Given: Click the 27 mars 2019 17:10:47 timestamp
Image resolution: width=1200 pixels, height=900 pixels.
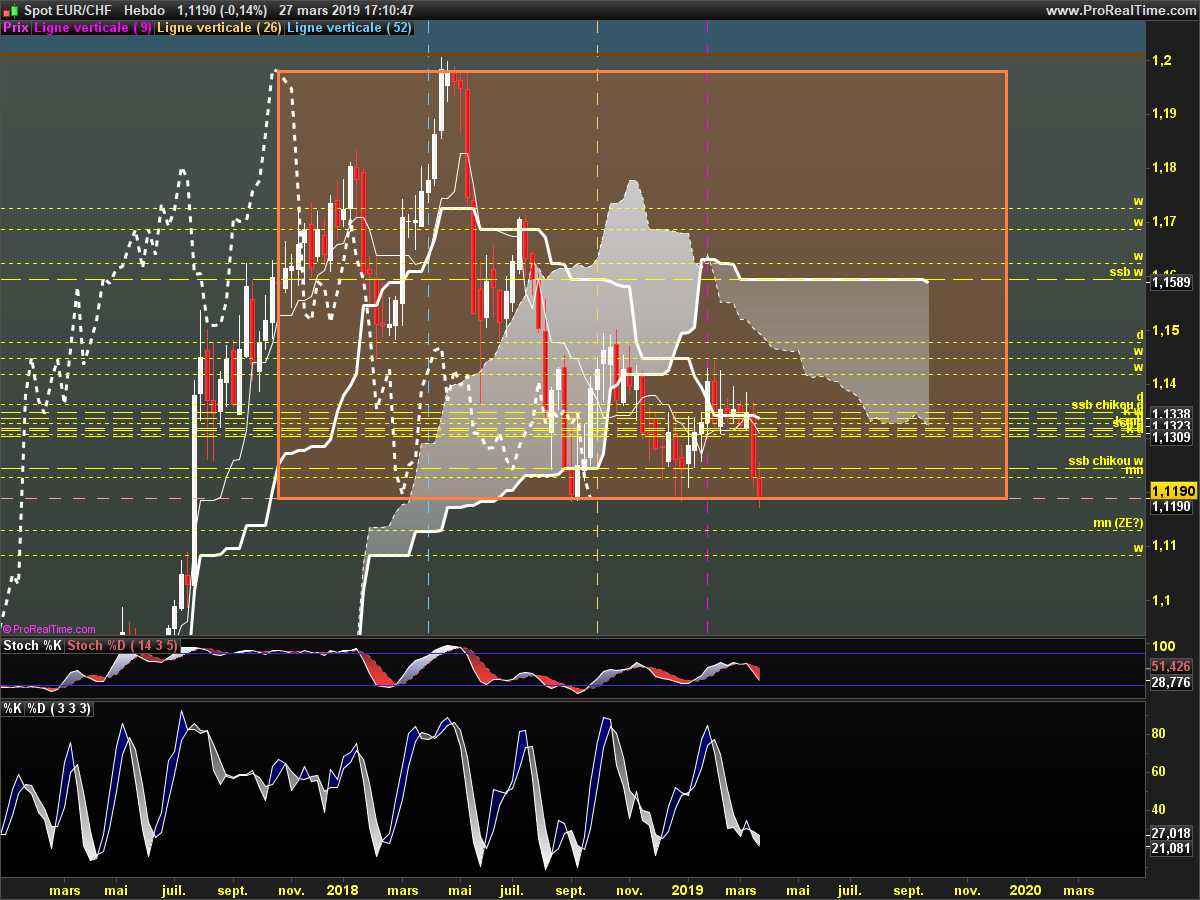Looking at the screenshot, I should (347, 10).
